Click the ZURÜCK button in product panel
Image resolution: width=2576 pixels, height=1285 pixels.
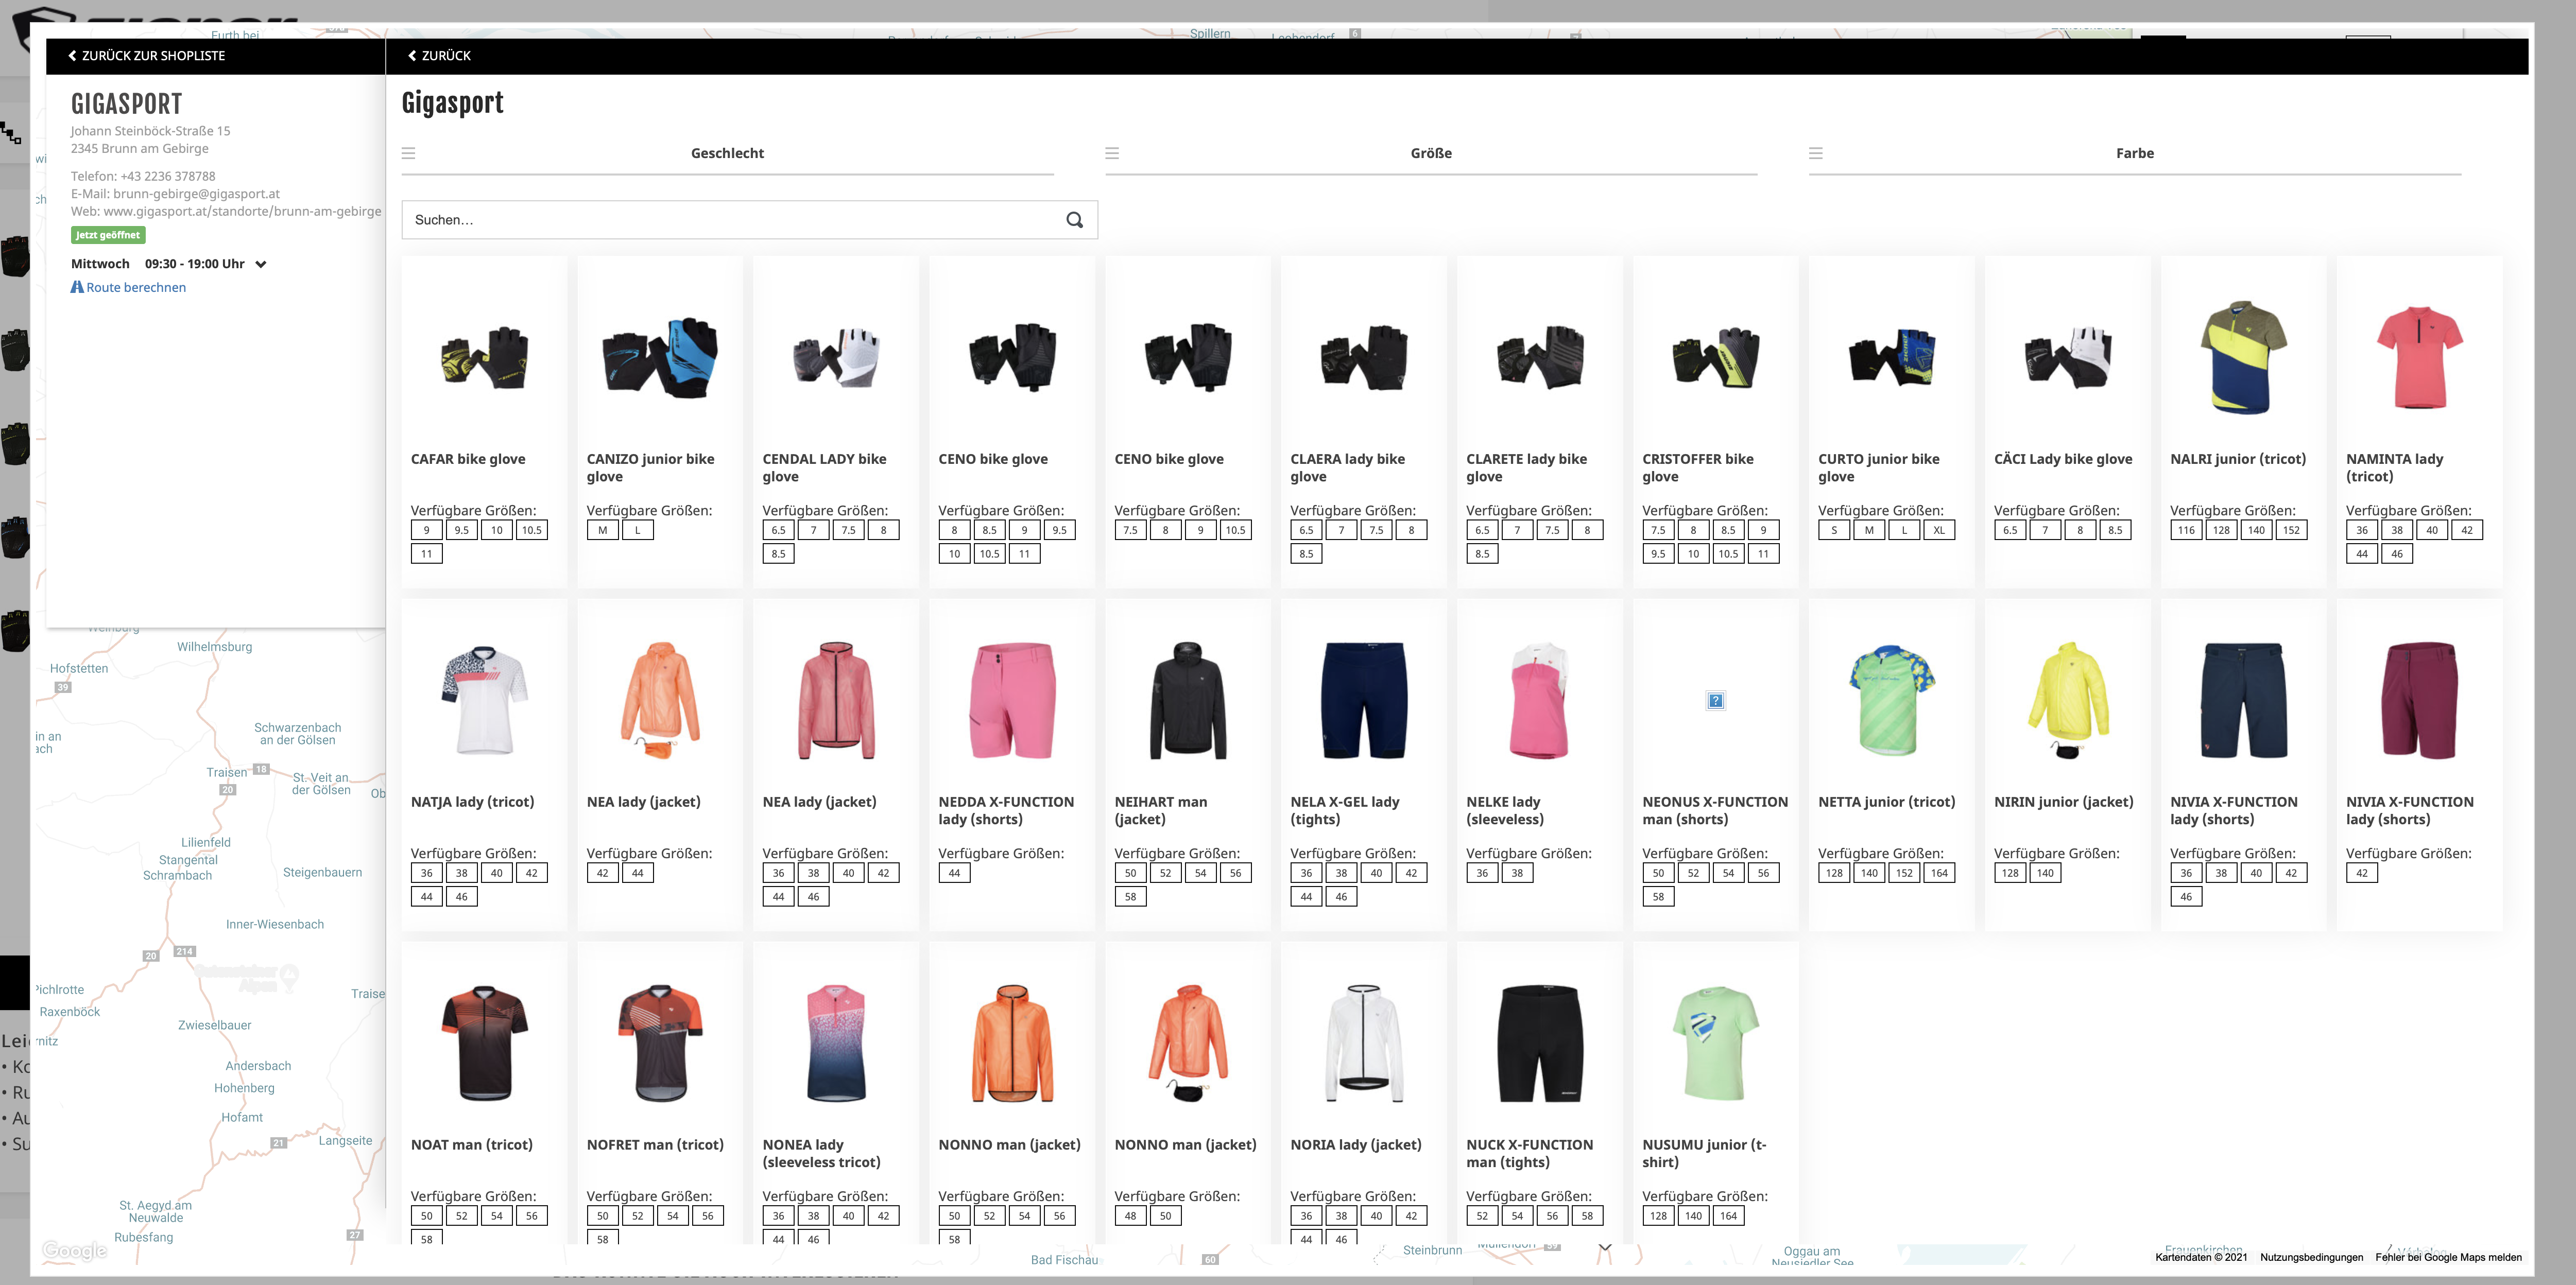coord(439,56)
